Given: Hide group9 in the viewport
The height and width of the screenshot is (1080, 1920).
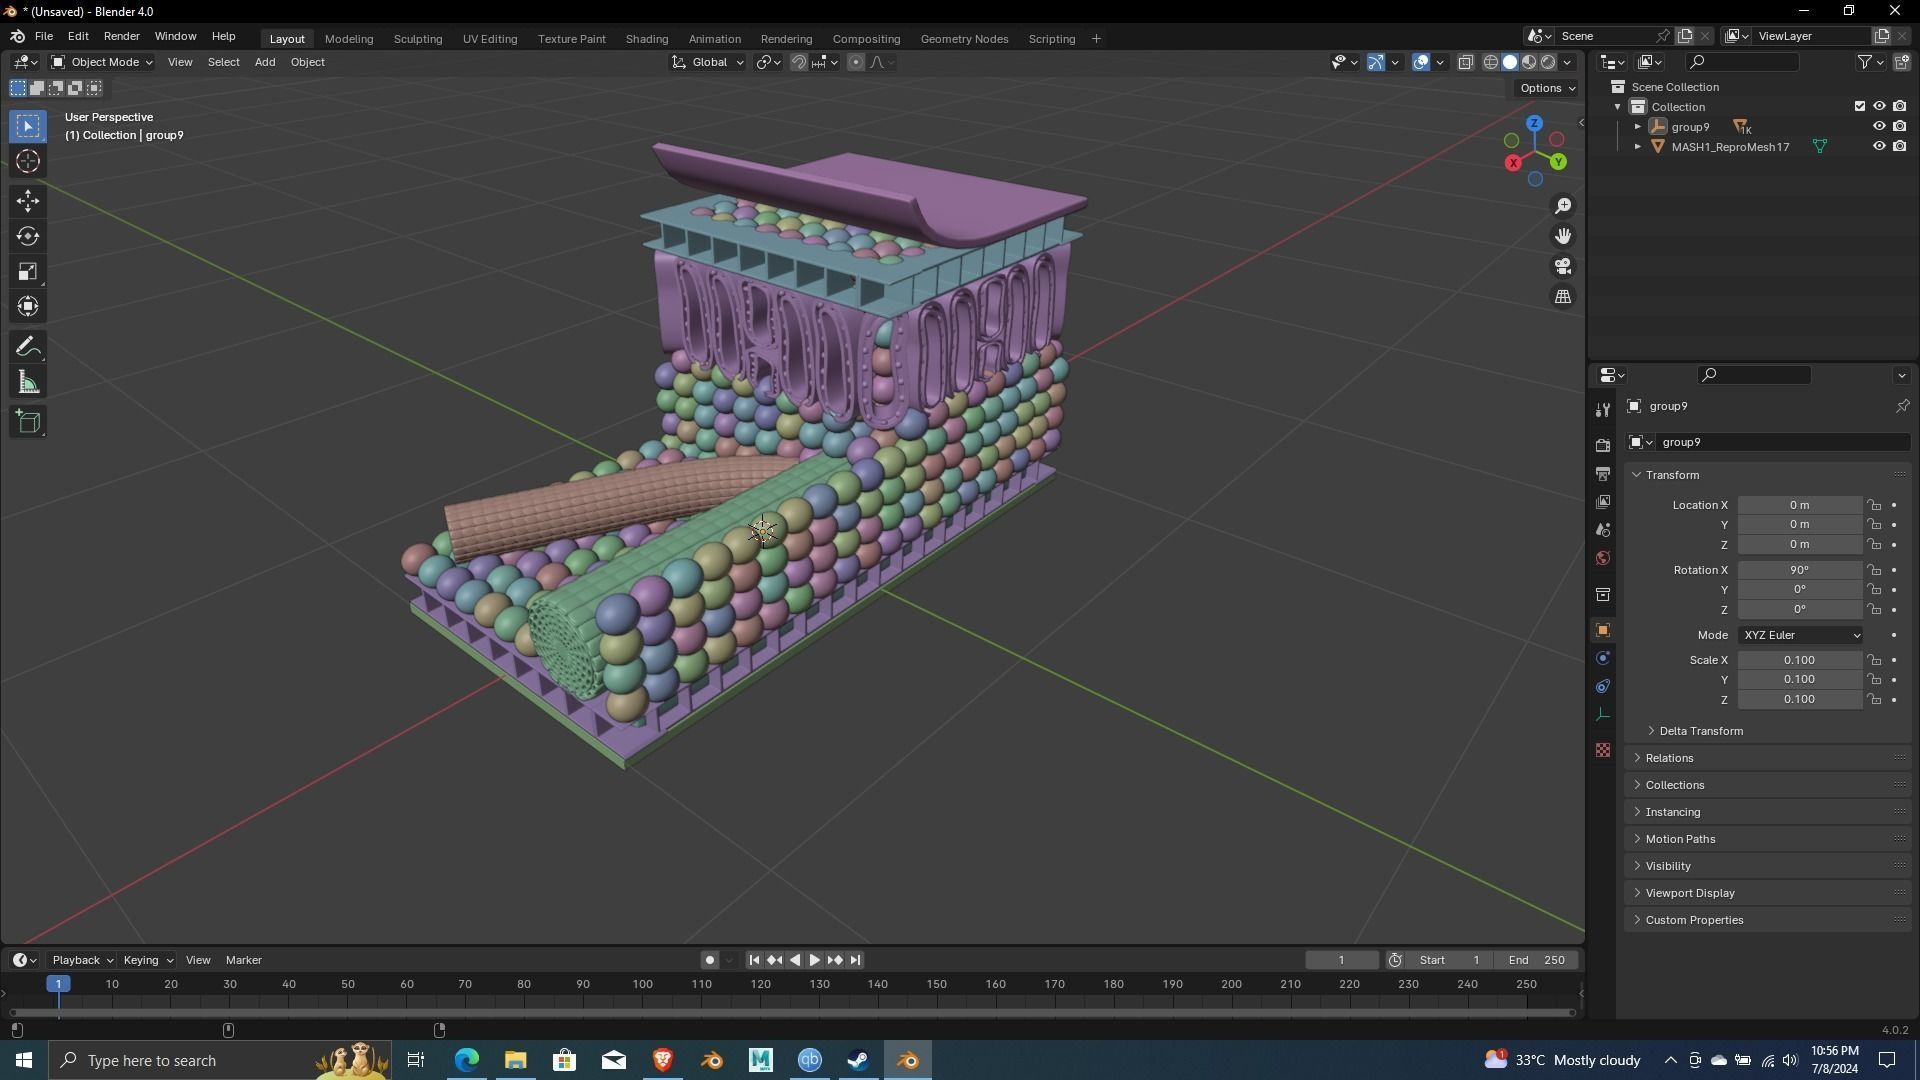Looking at the screenshot, I should (x=1878, y=127).
